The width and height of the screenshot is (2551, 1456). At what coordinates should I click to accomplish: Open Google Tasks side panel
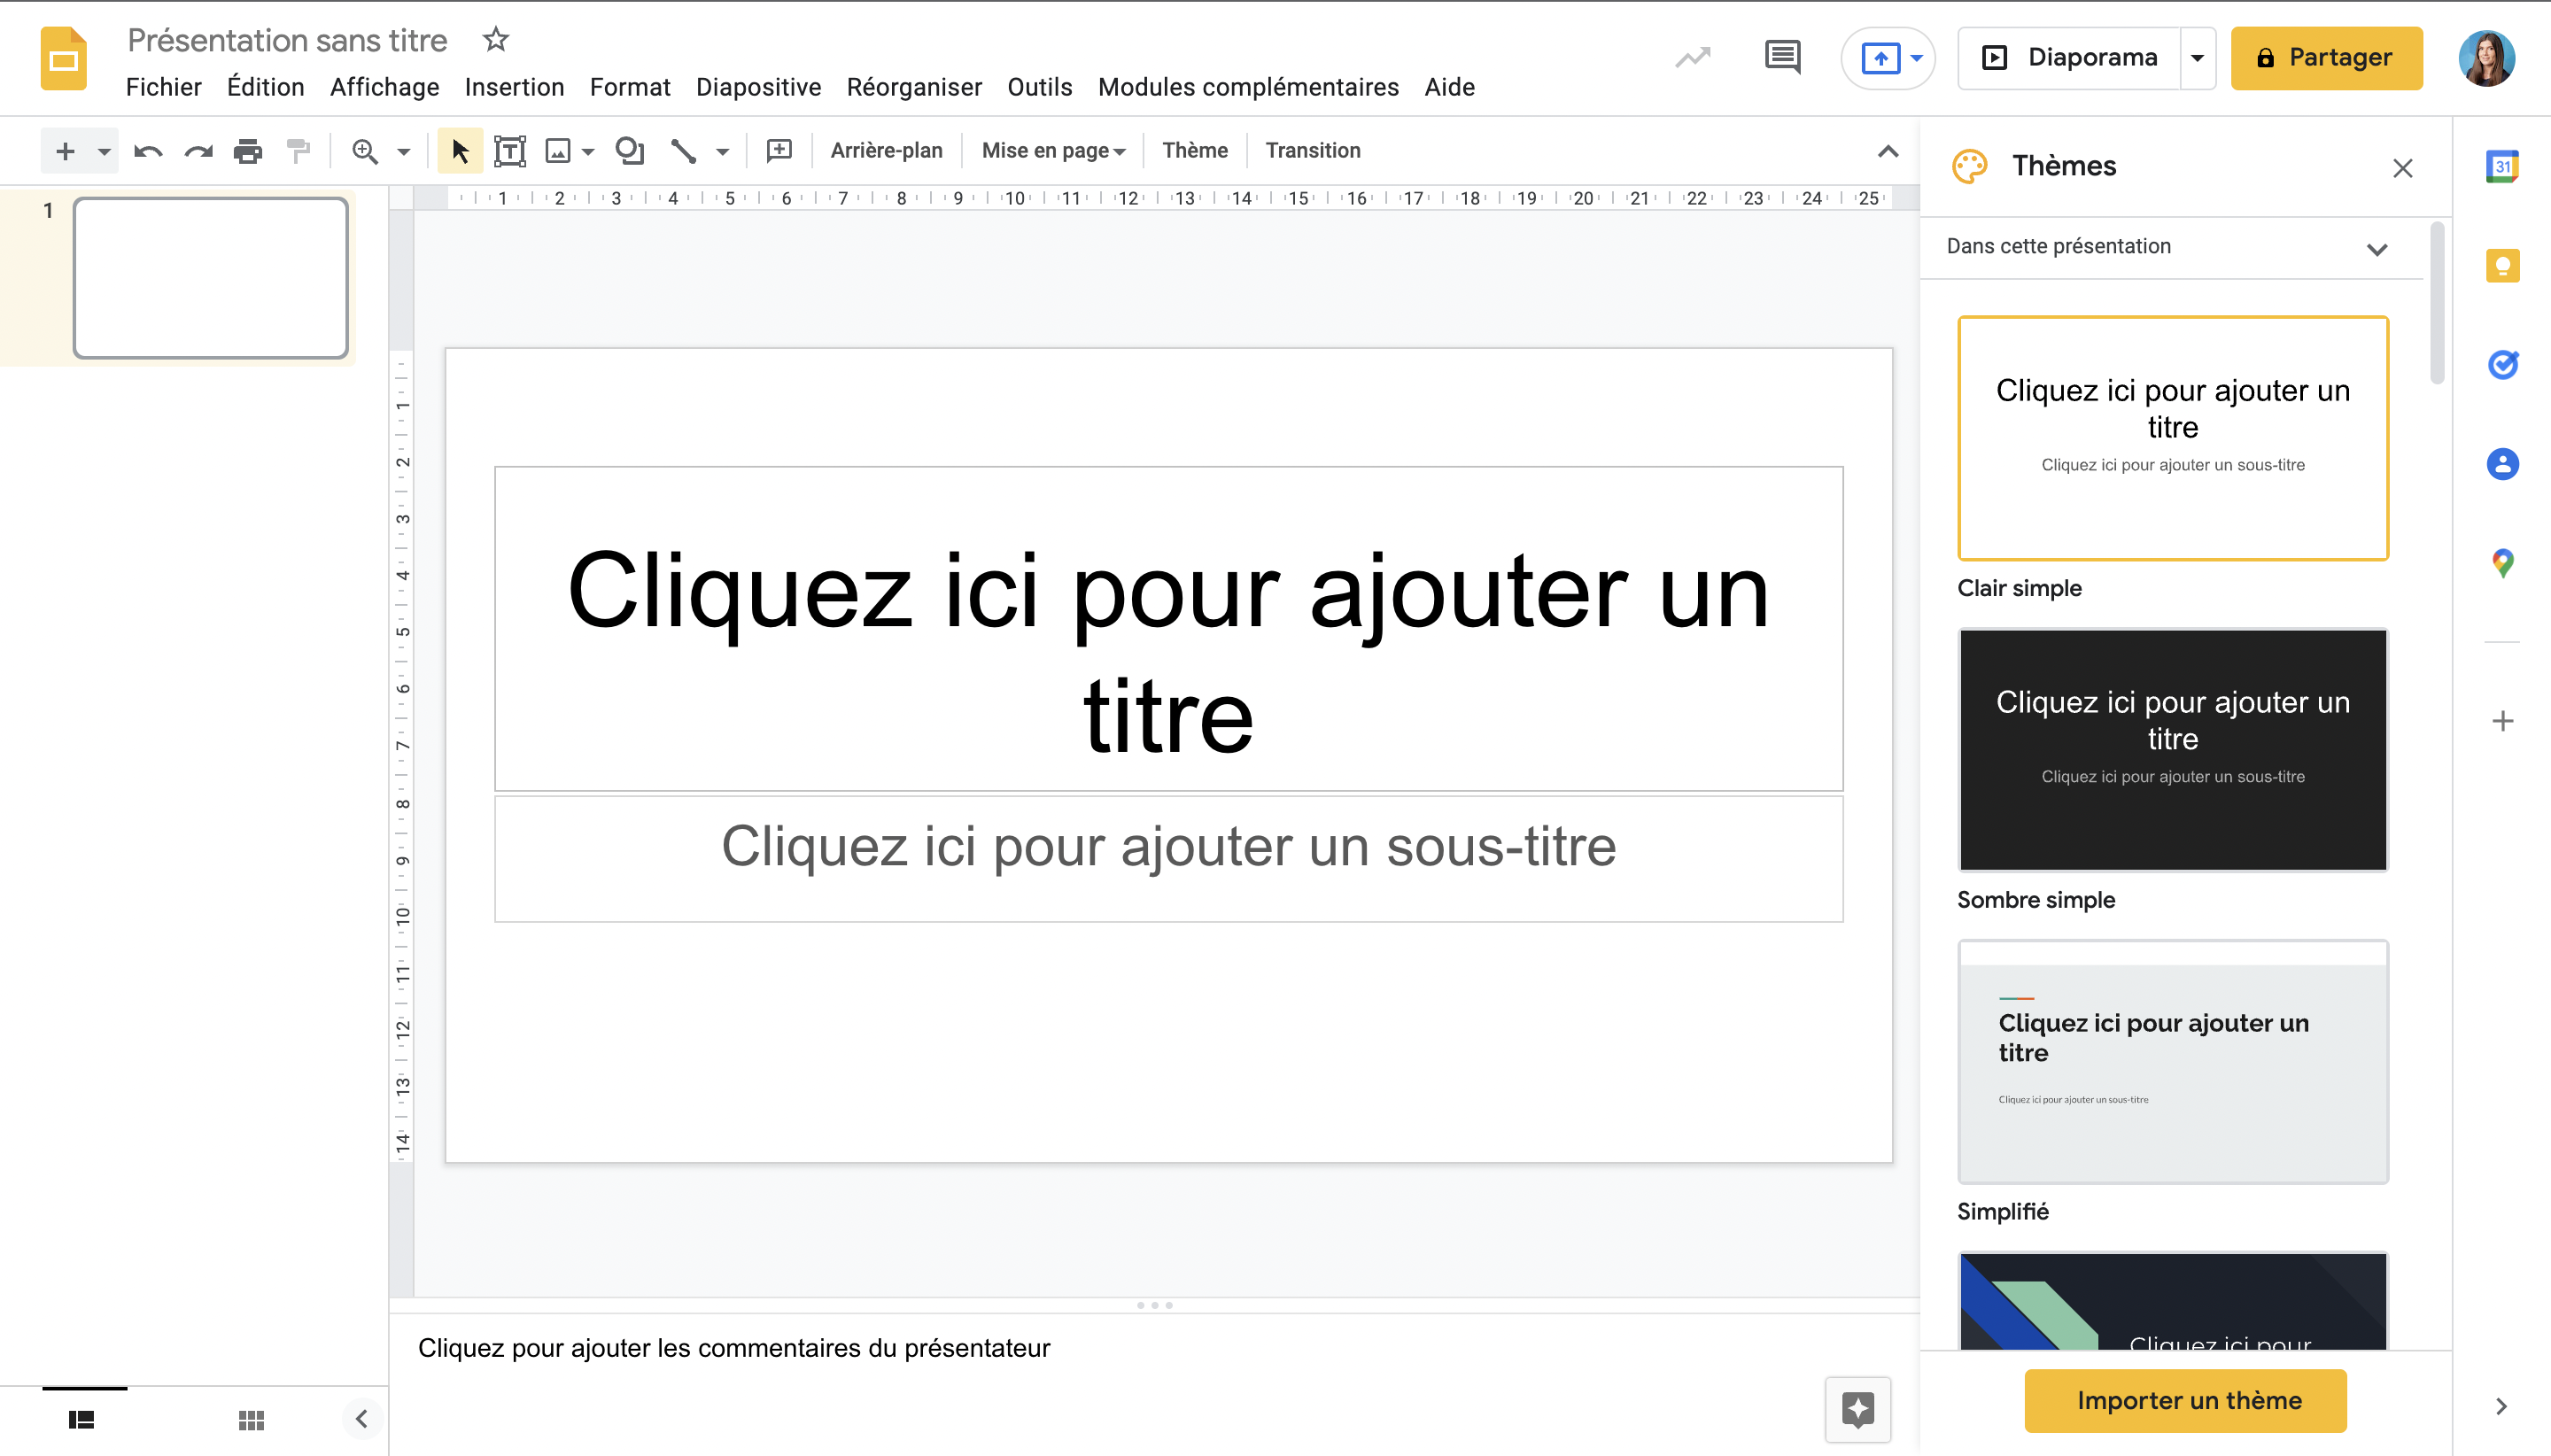2502,364
